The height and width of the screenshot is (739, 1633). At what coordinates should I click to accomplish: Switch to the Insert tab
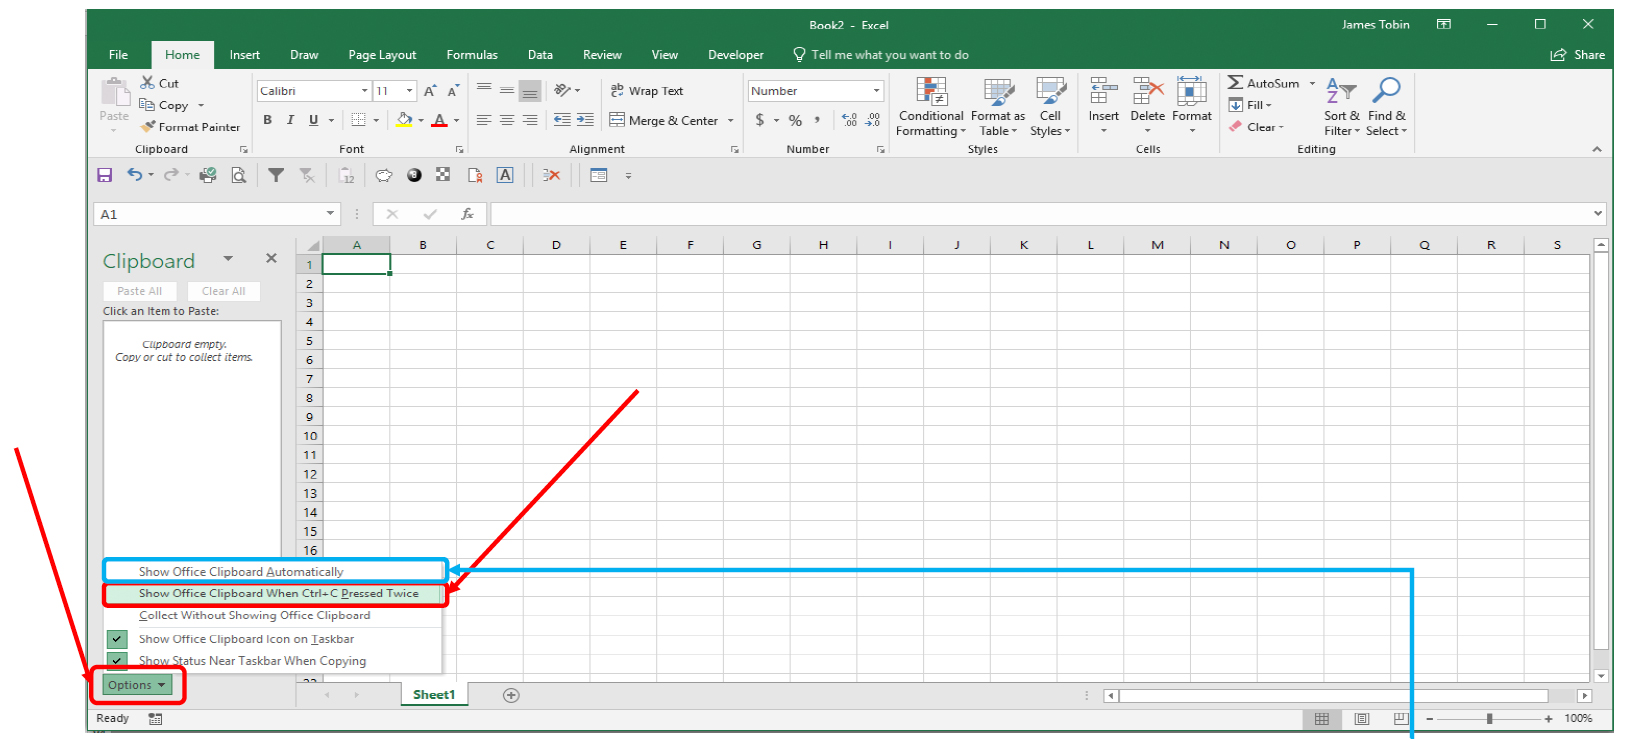click(244, 55)
